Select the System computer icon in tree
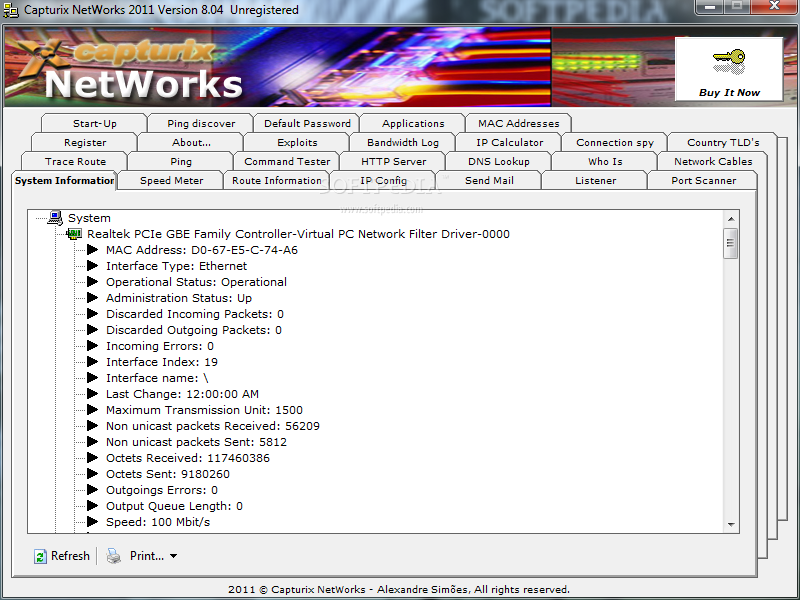This screenshot has width=800, height=600. pyautogui.click(x=55, y=218)
